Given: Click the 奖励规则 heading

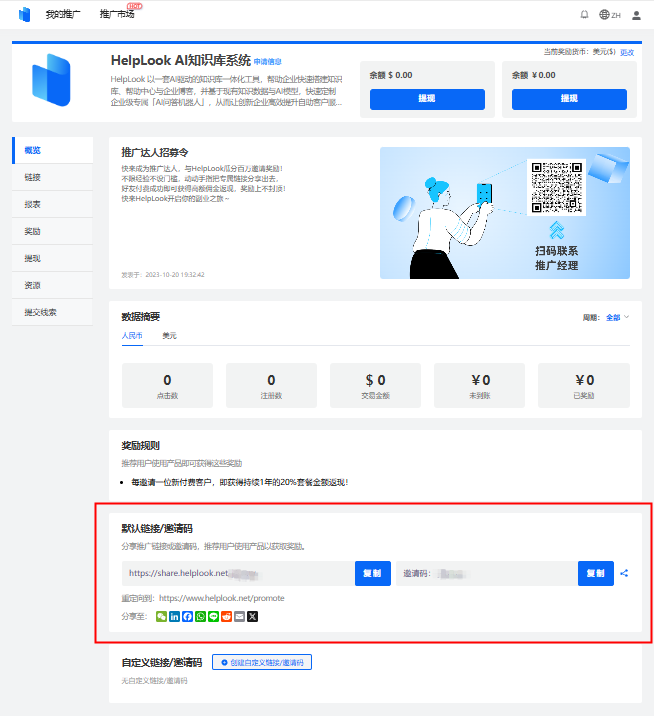Looking at the screenshot, I should click(x=141, y=446).
